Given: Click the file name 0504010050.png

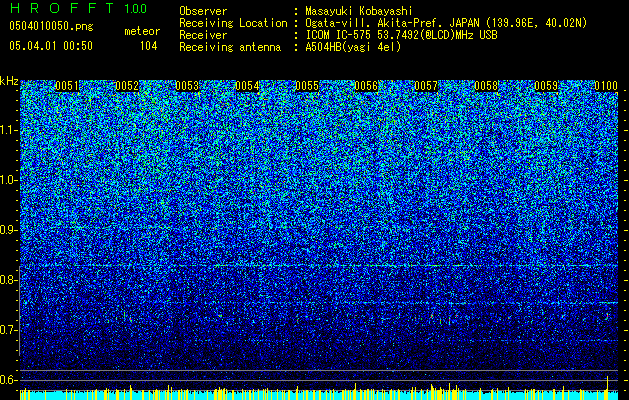Looking at the screenshot, I should 51,26.
